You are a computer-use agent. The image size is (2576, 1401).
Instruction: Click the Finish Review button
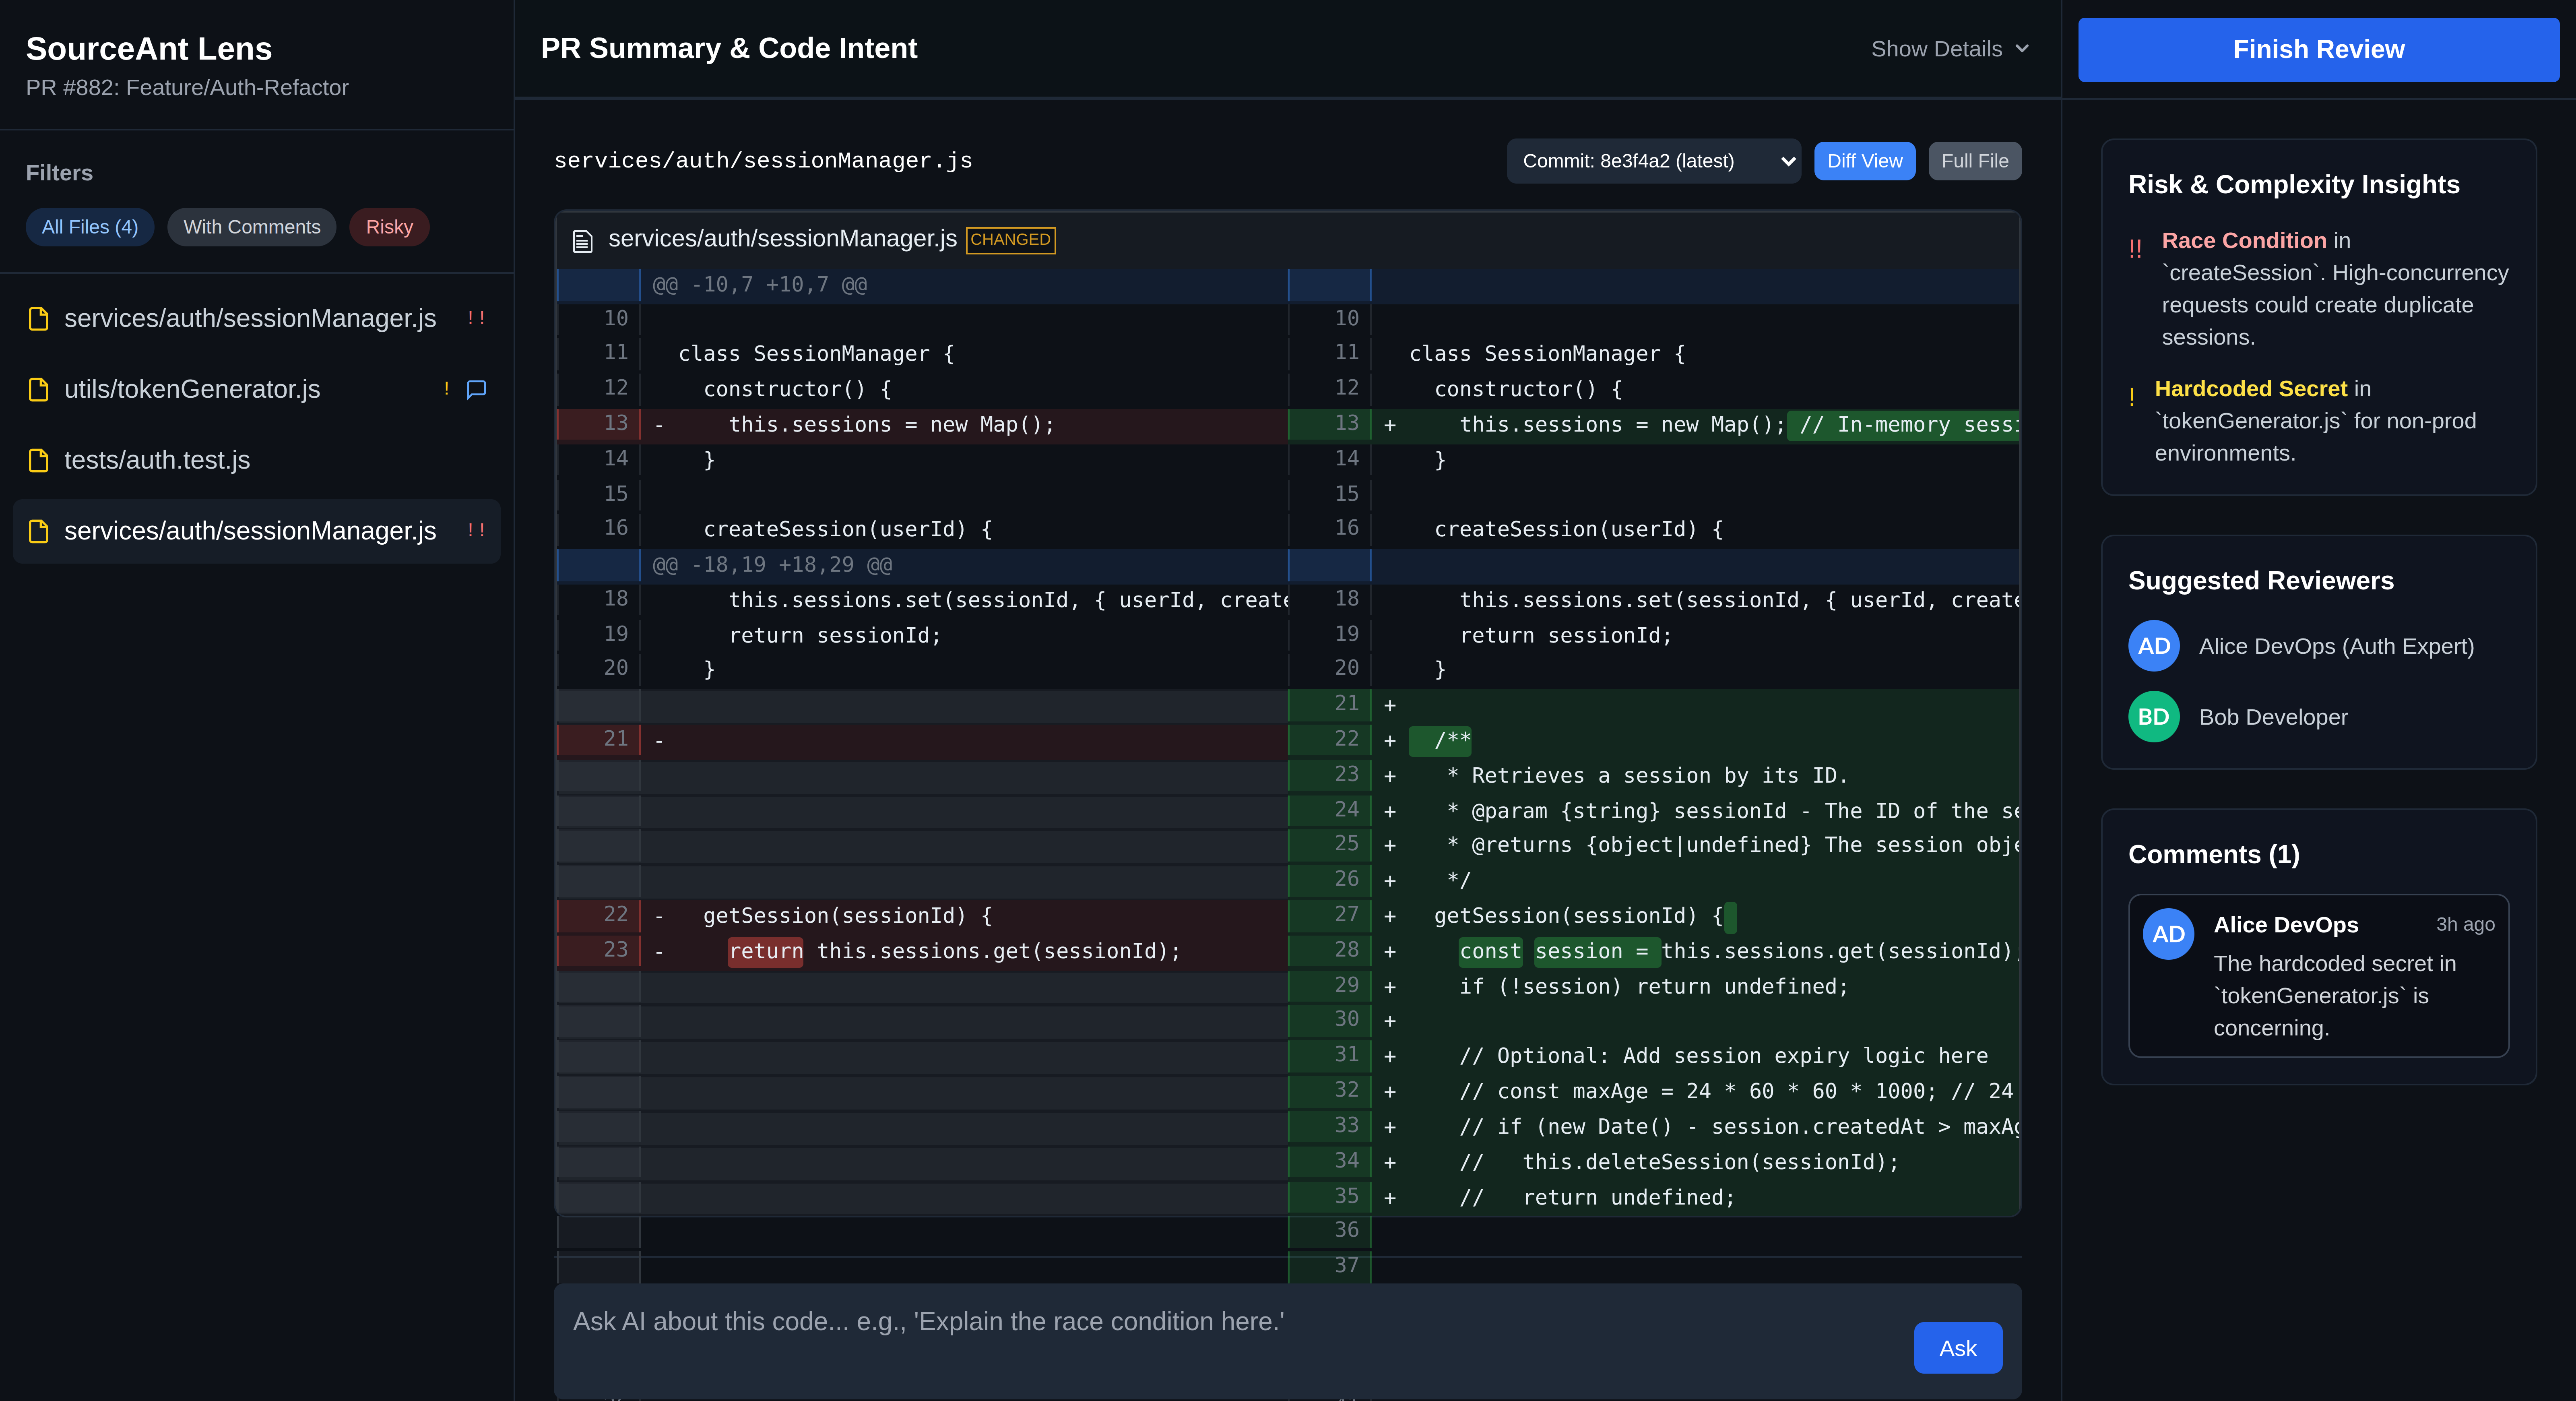[x=2318, y=49]
